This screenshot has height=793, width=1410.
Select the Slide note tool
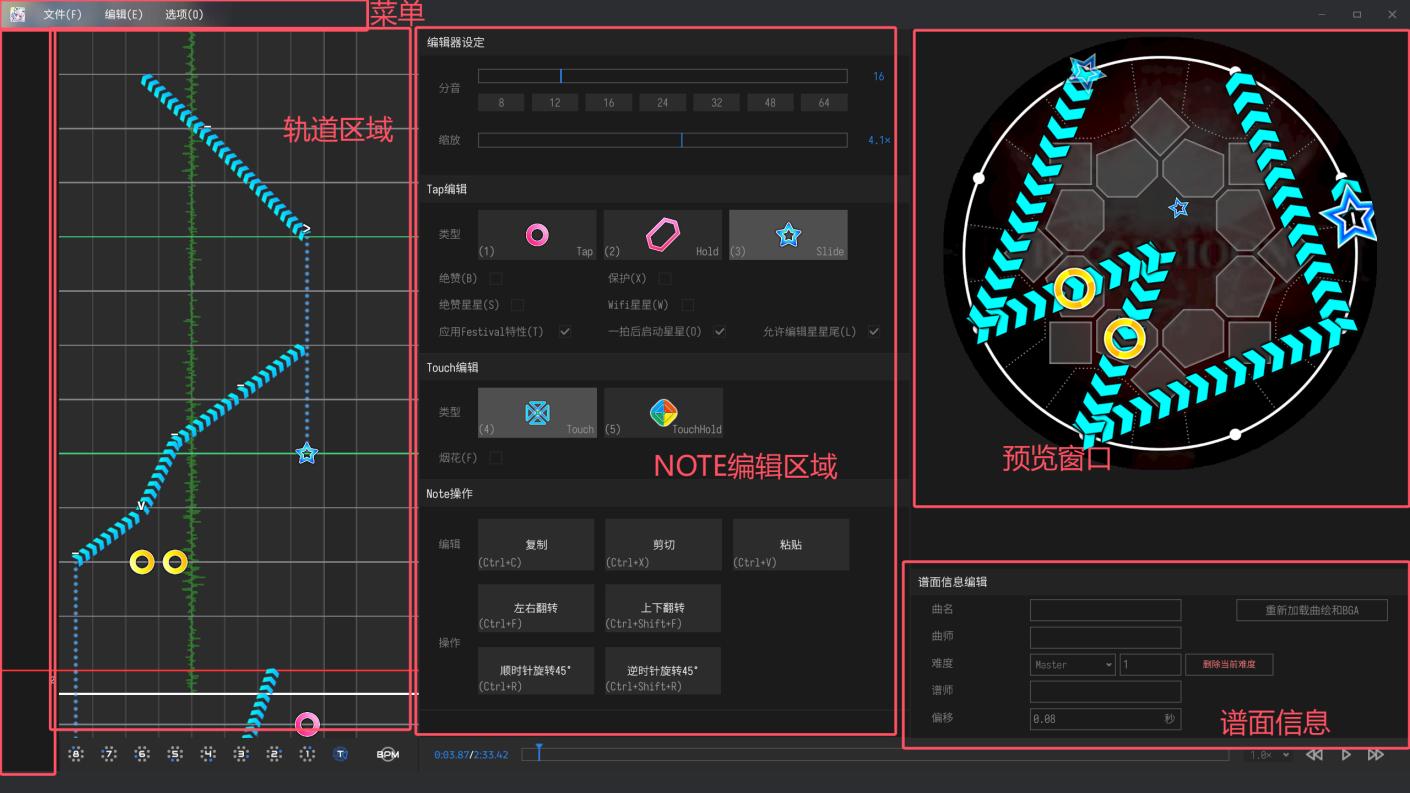tap(788, 234)
